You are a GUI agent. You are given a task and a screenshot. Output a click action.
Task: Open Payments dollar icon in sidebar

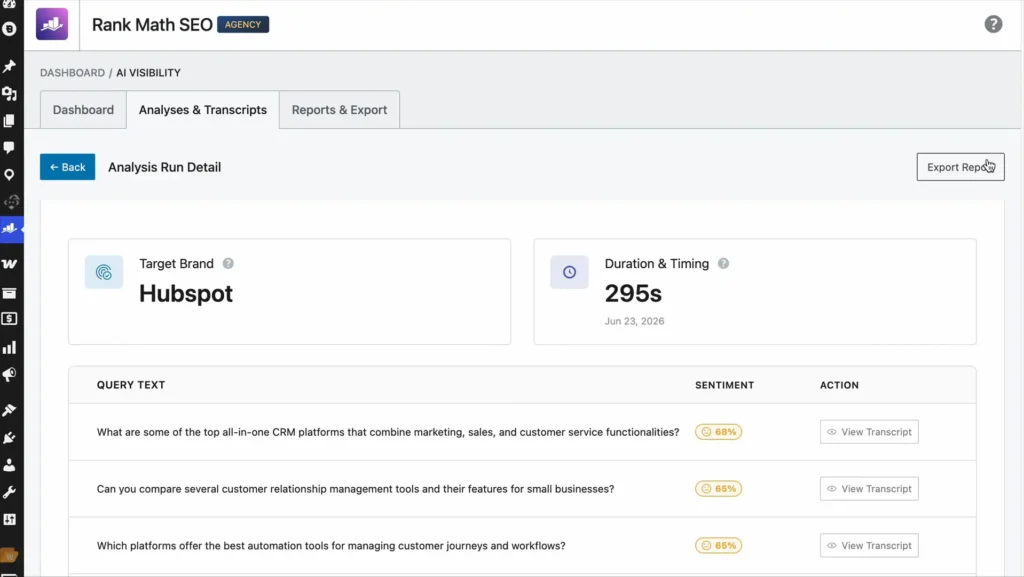[9, 319]
